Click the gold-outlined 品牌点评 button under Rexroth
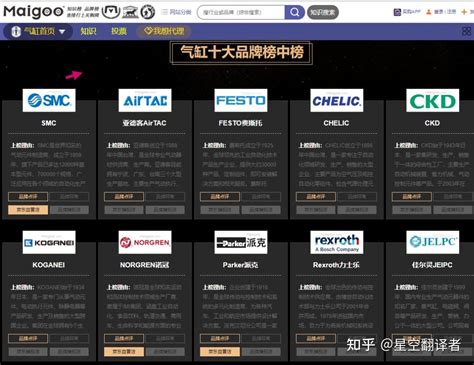Screen dimensions: 474x365 click(316, 339)
